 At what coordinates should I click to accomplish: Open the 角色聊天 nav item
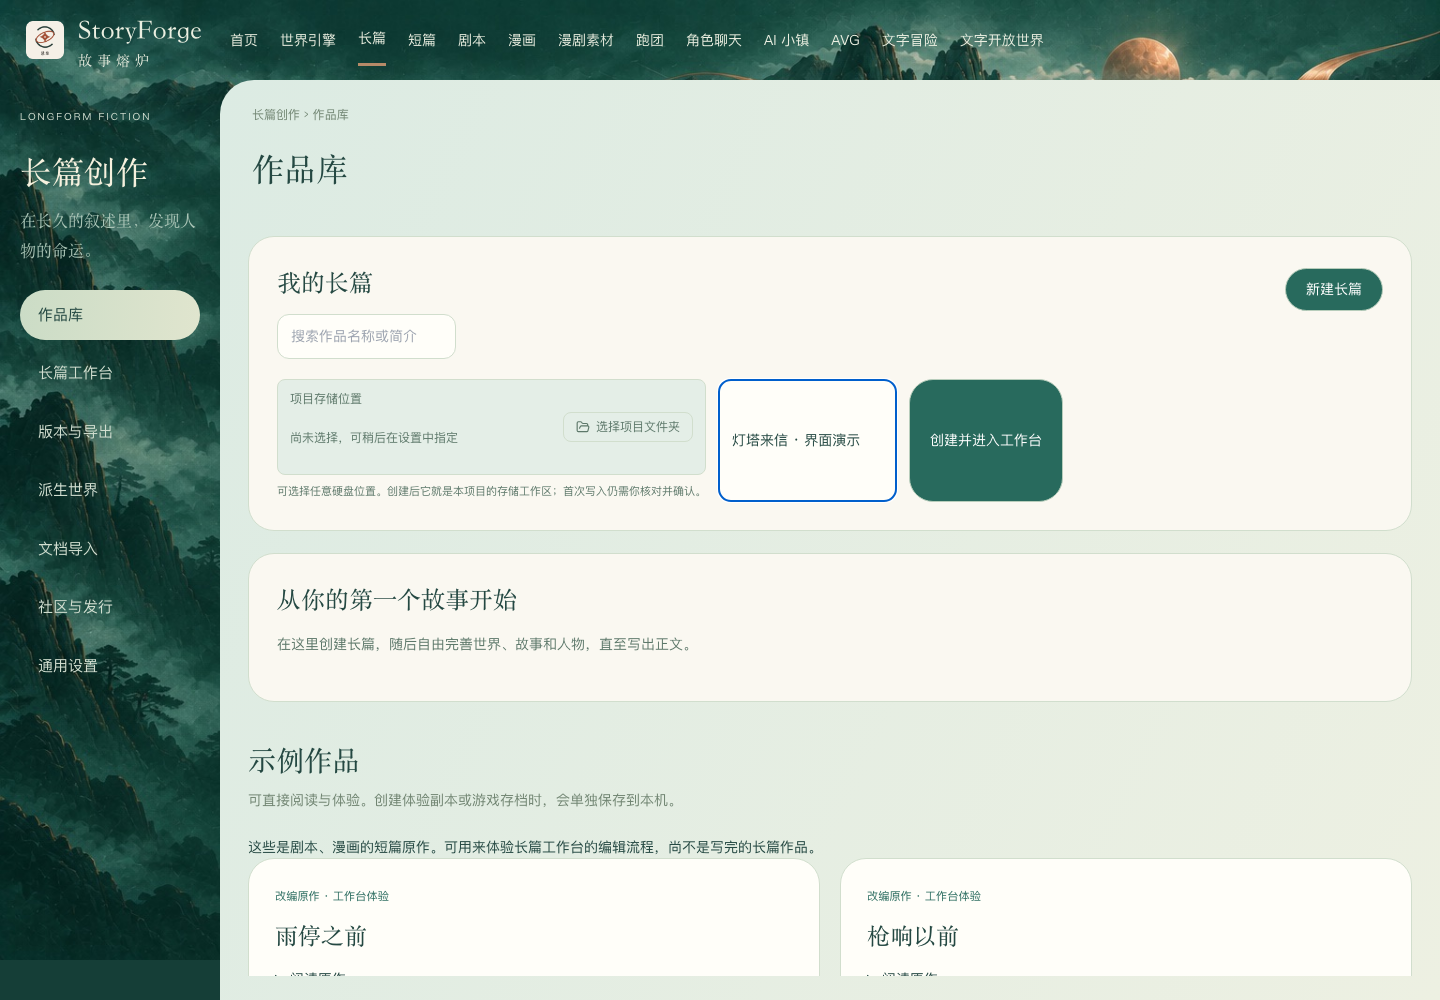(714, 40)
